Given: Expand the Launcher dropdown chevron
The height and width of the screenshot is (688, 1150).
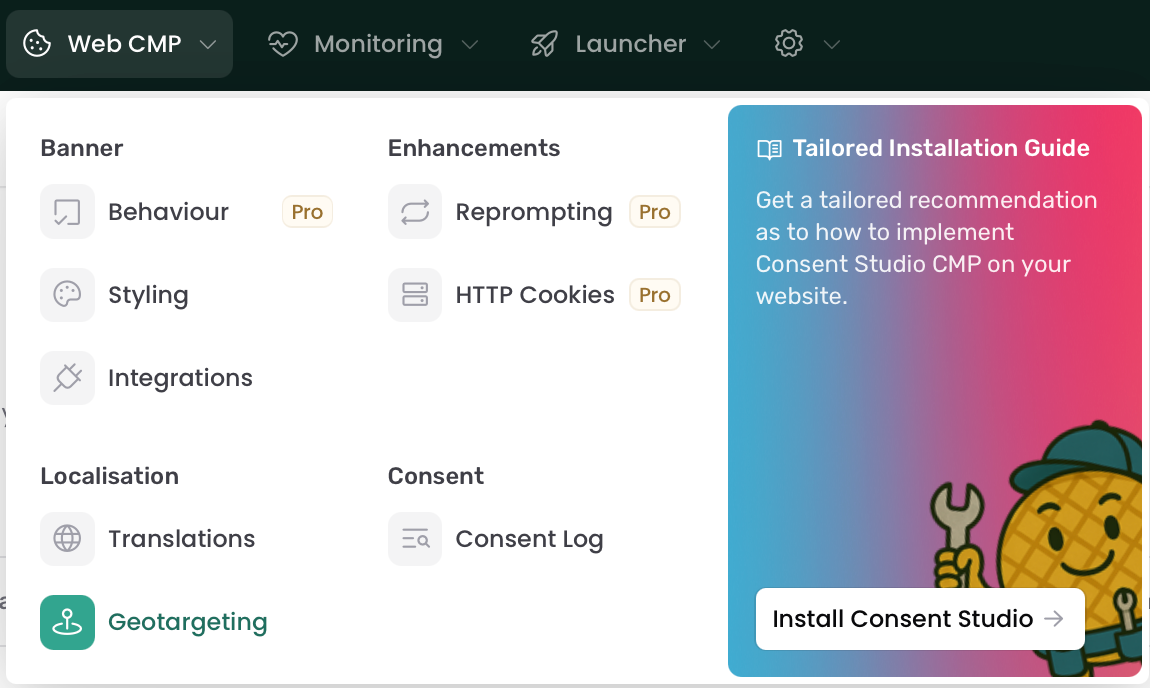Looking at the screenshot, I should tap(711, 45).
